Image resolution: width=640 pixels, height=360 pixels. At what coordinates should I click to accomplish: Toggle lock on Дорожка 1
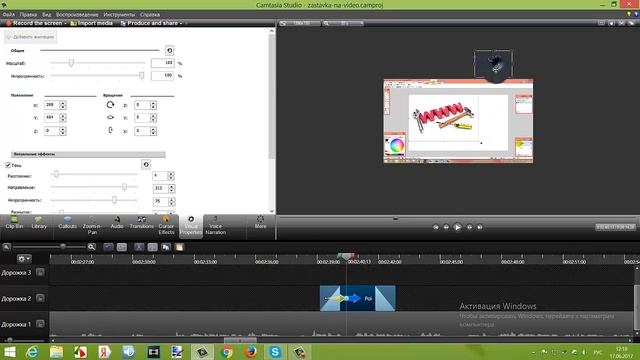40,324
